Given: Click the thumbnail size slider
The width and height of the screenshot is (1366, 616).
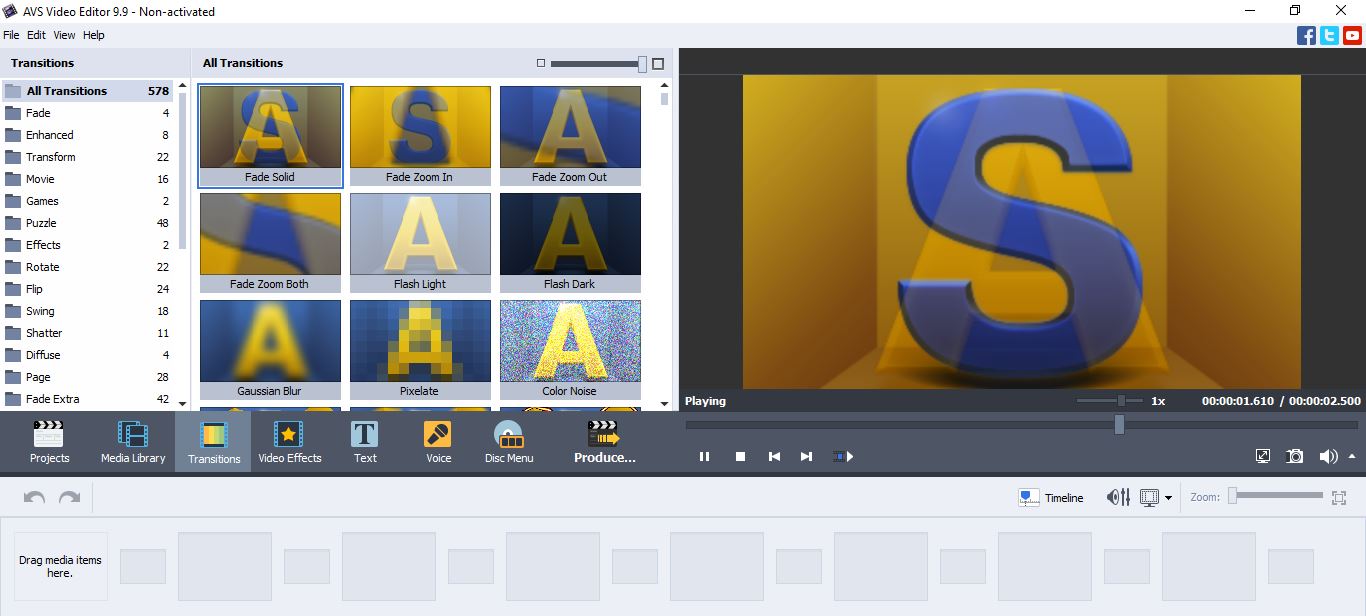Looking at the screenshot, I should coord(598,63).
